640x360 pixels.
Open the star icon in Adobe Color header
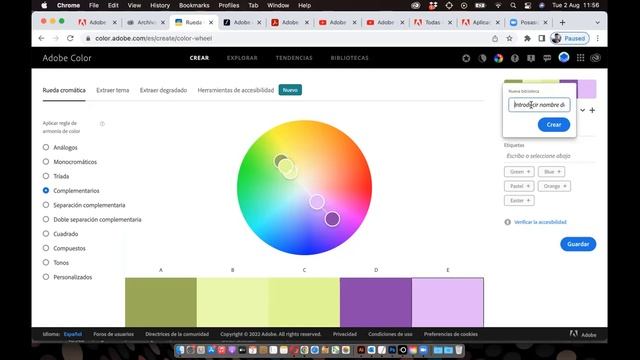click(466, 58)
